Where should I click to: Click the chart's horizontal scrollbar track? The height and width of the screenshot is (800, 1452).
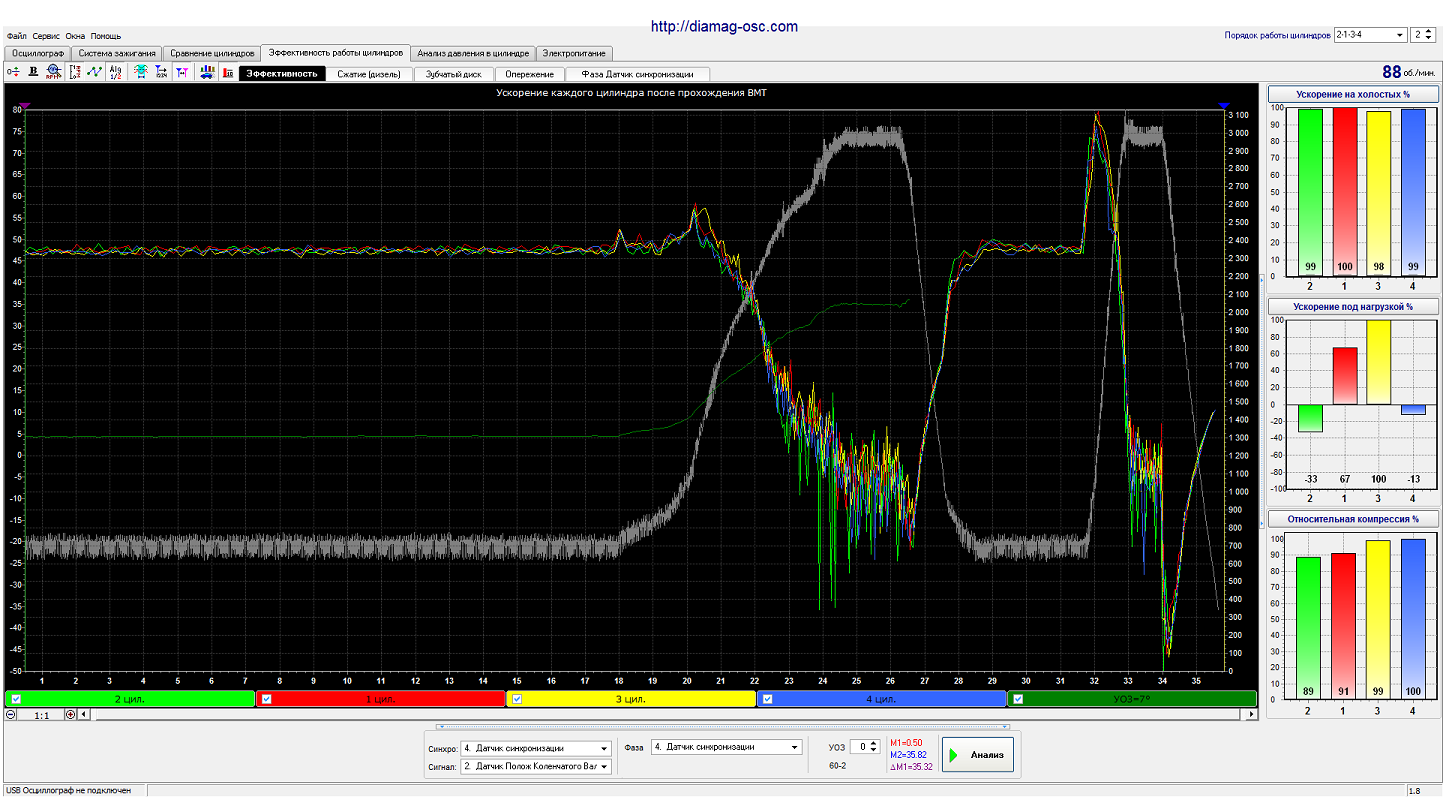click(667, 715)
